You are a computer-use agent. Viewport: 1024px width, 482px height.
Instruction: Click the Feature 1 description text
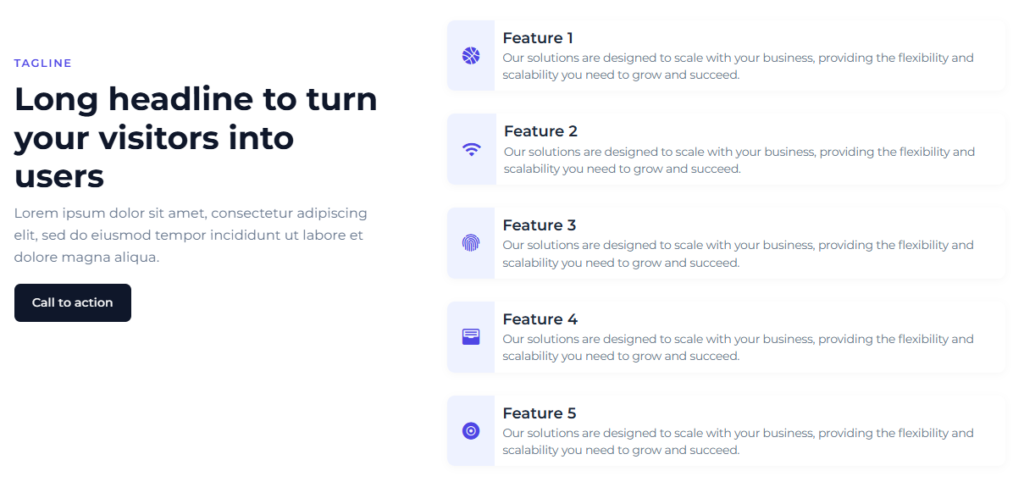click(x=738, y=66)
